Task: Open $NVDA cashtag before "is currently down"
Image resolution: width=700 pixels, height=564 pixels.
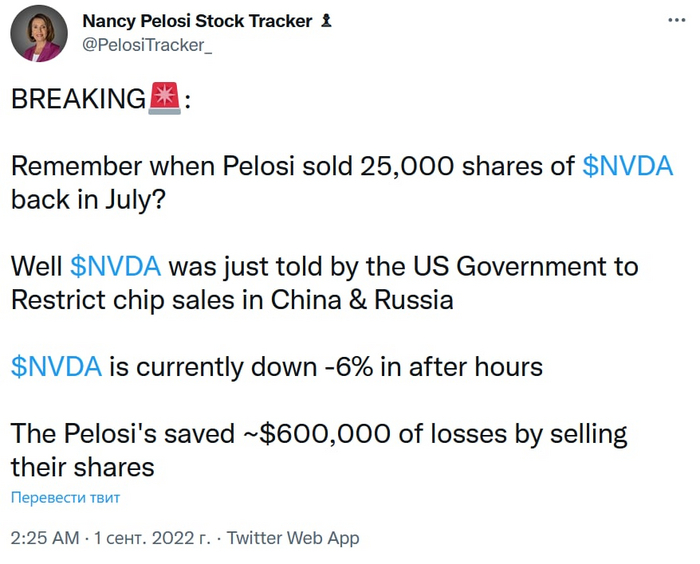Action: pos(56,366)
